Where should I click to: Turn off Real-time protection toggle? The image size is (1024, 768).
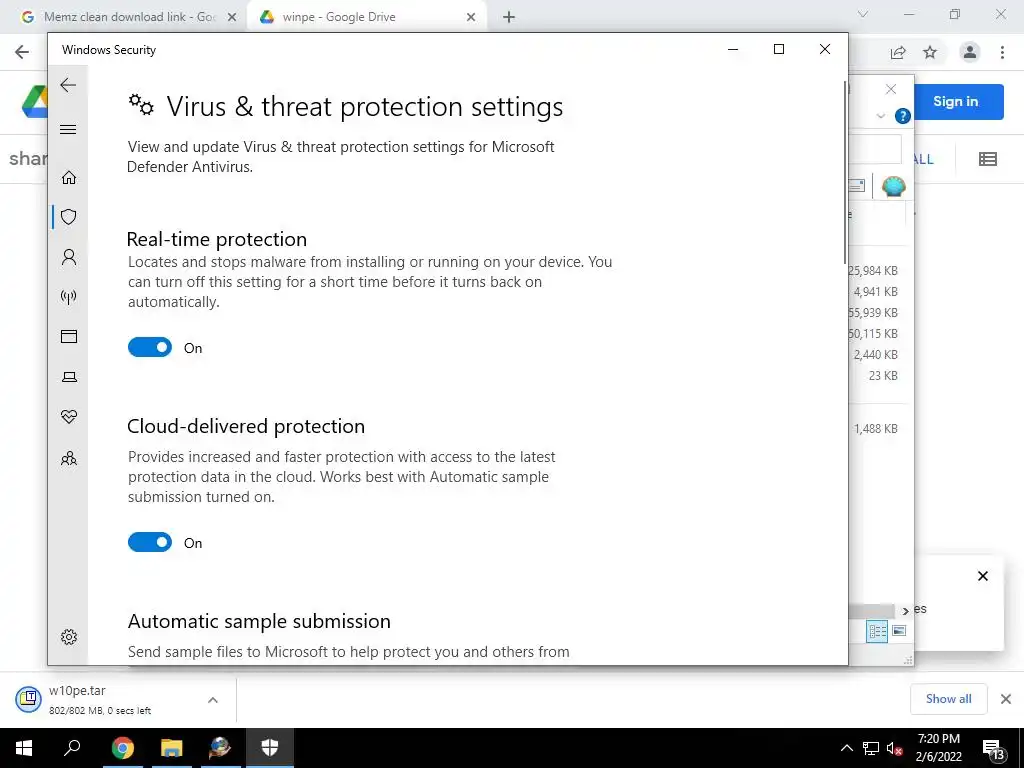click(150, 347)
